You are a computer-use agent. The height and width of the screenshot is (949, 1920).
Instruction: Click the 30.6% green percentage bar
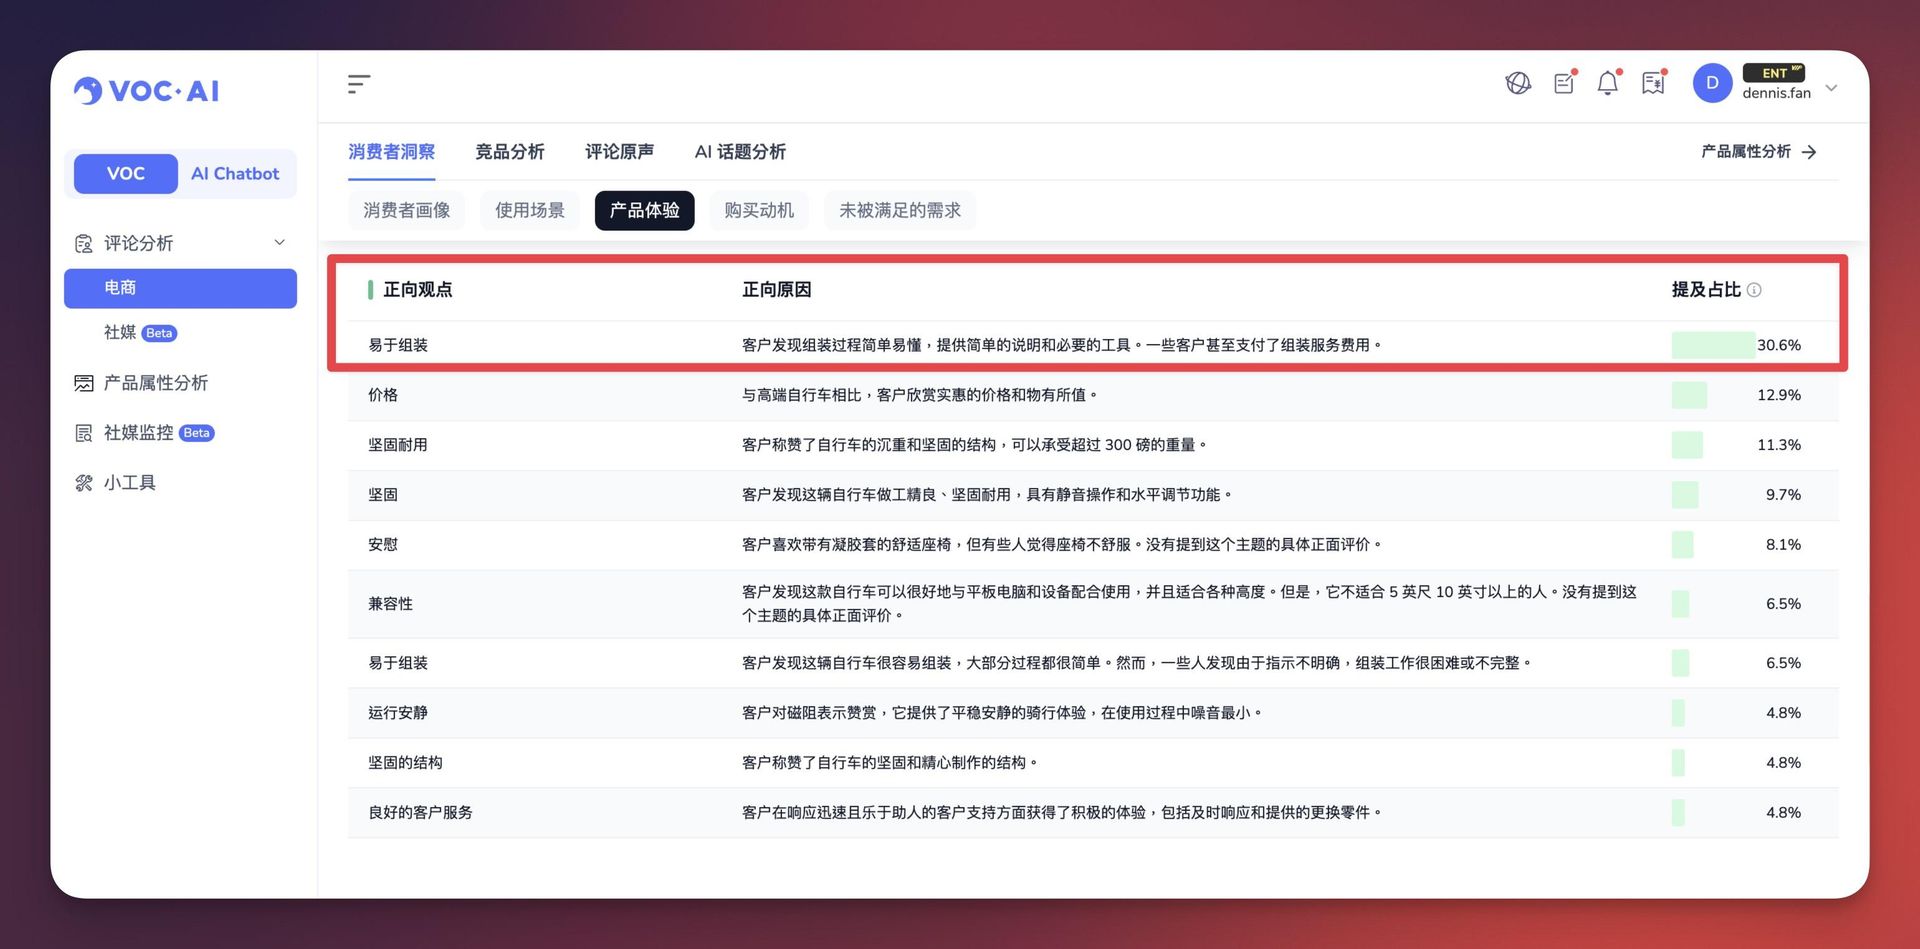[x=1712, y=345]
